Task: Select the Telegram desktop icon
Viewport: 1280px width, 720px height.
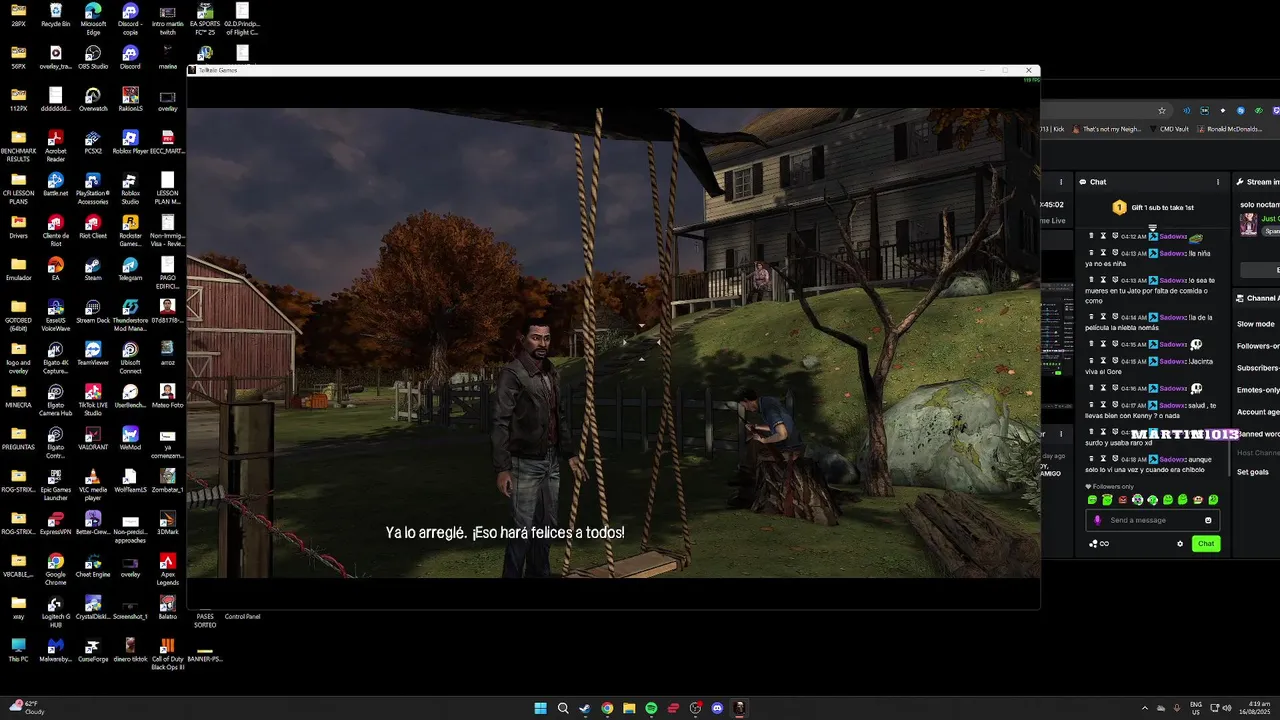Action: (130, 269)
